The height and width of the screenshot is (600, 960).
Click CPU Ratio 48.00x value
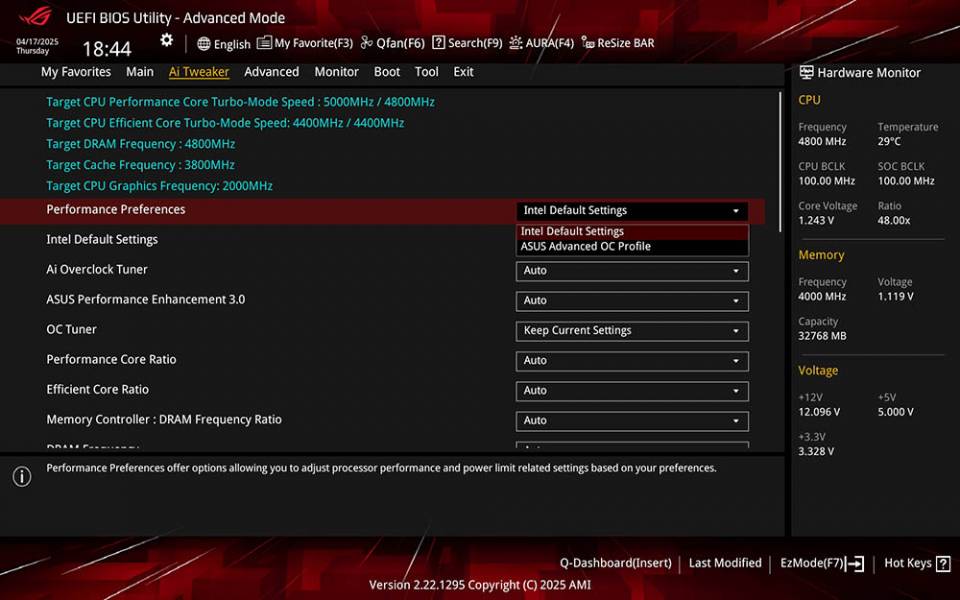tap(894, 220)
